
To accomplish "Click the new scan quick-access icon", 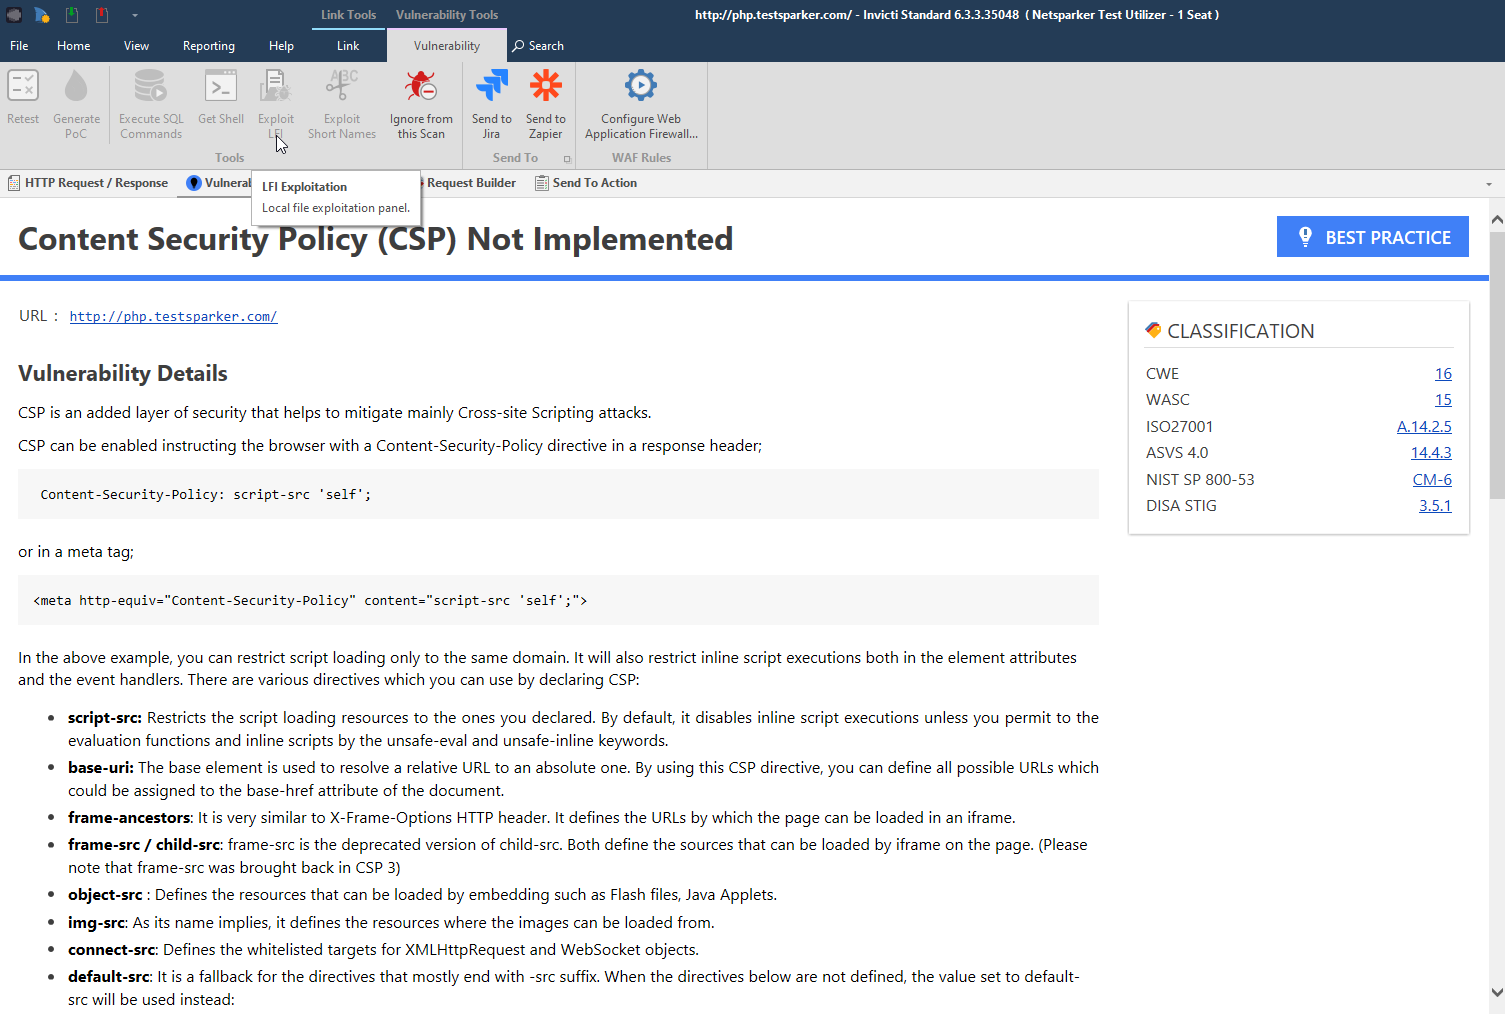I will [42, 15].
